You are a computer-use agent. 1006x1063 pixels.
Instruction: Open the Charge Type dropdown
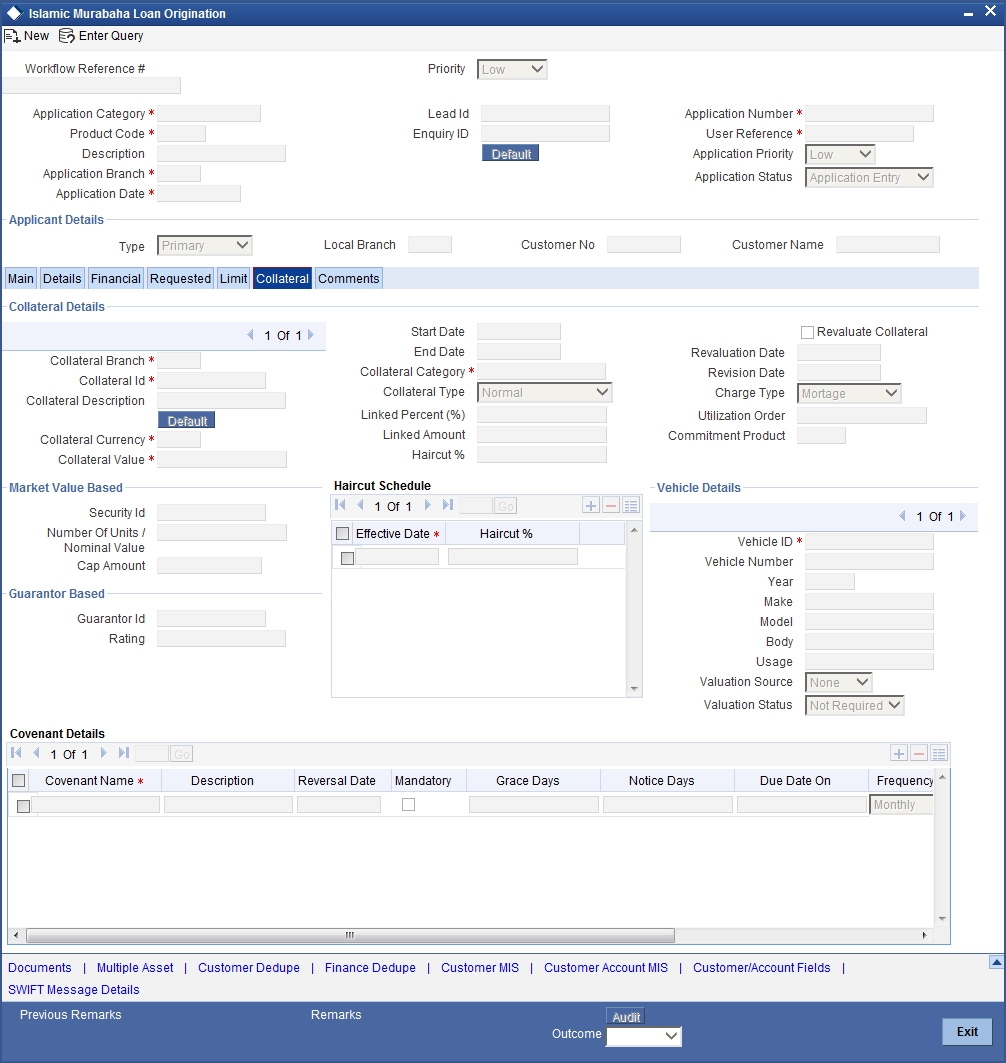coord(849,393)
